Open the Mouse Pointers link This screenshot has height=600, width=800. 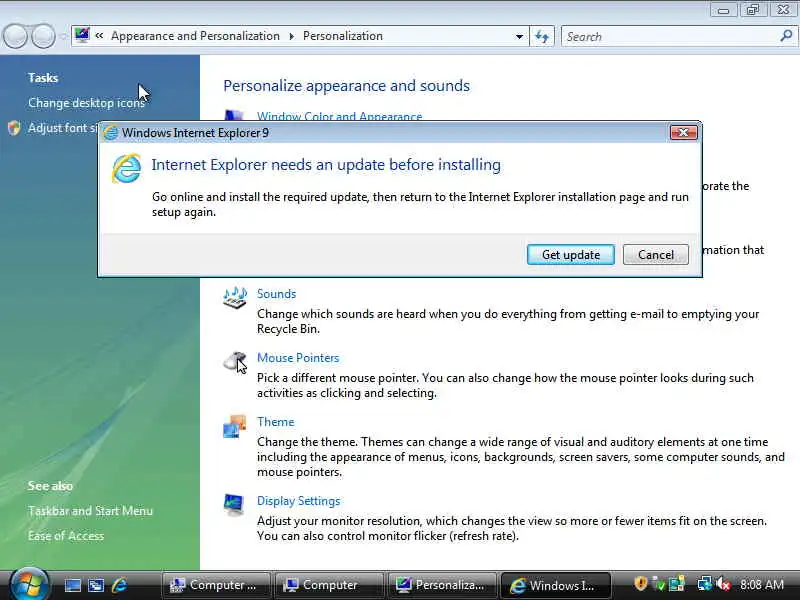click(298, 358)
